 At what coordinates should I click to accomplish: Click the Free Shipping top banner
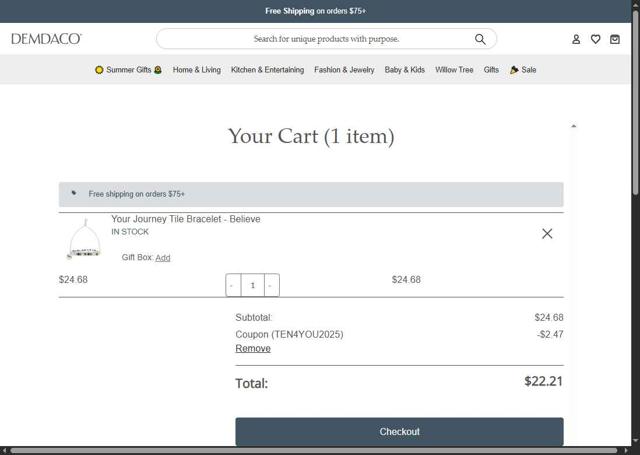[x=316, y=11]
